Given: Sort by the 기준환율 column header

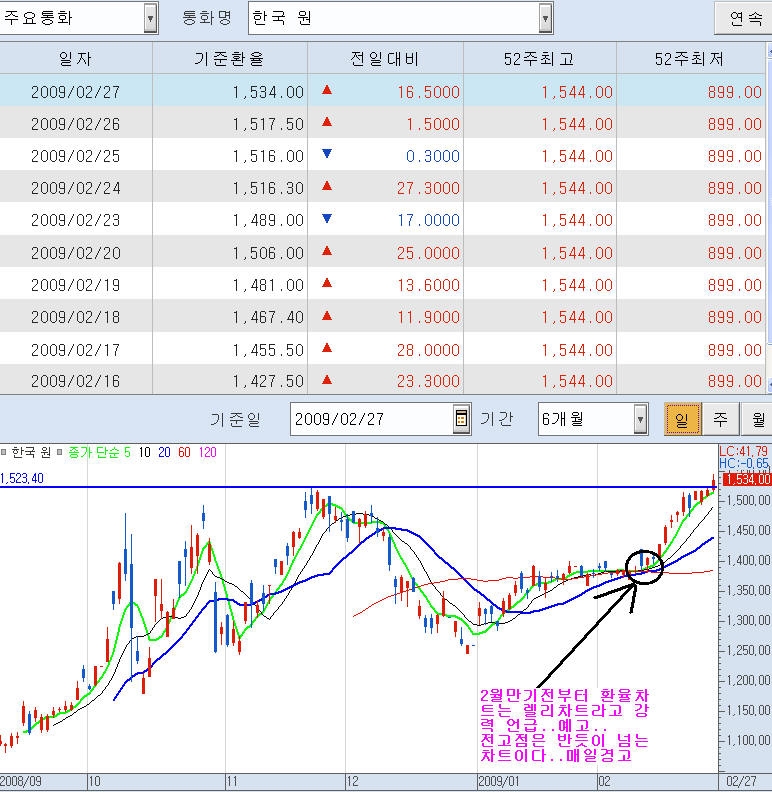Looking at the screenshot, I should click(229, 59).
